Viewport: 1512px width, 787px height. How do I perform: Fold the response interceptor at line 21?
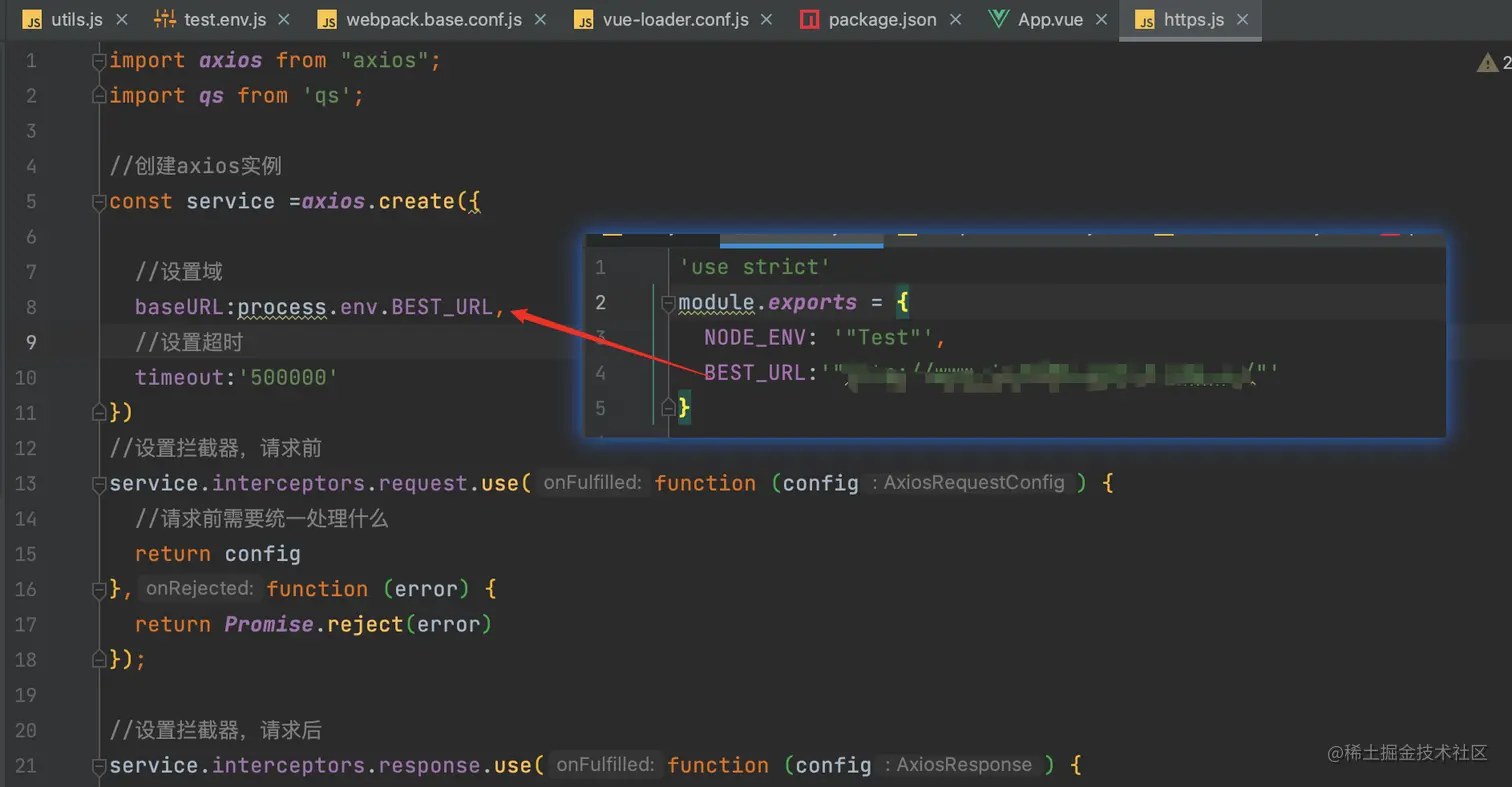tap(98, 766)
